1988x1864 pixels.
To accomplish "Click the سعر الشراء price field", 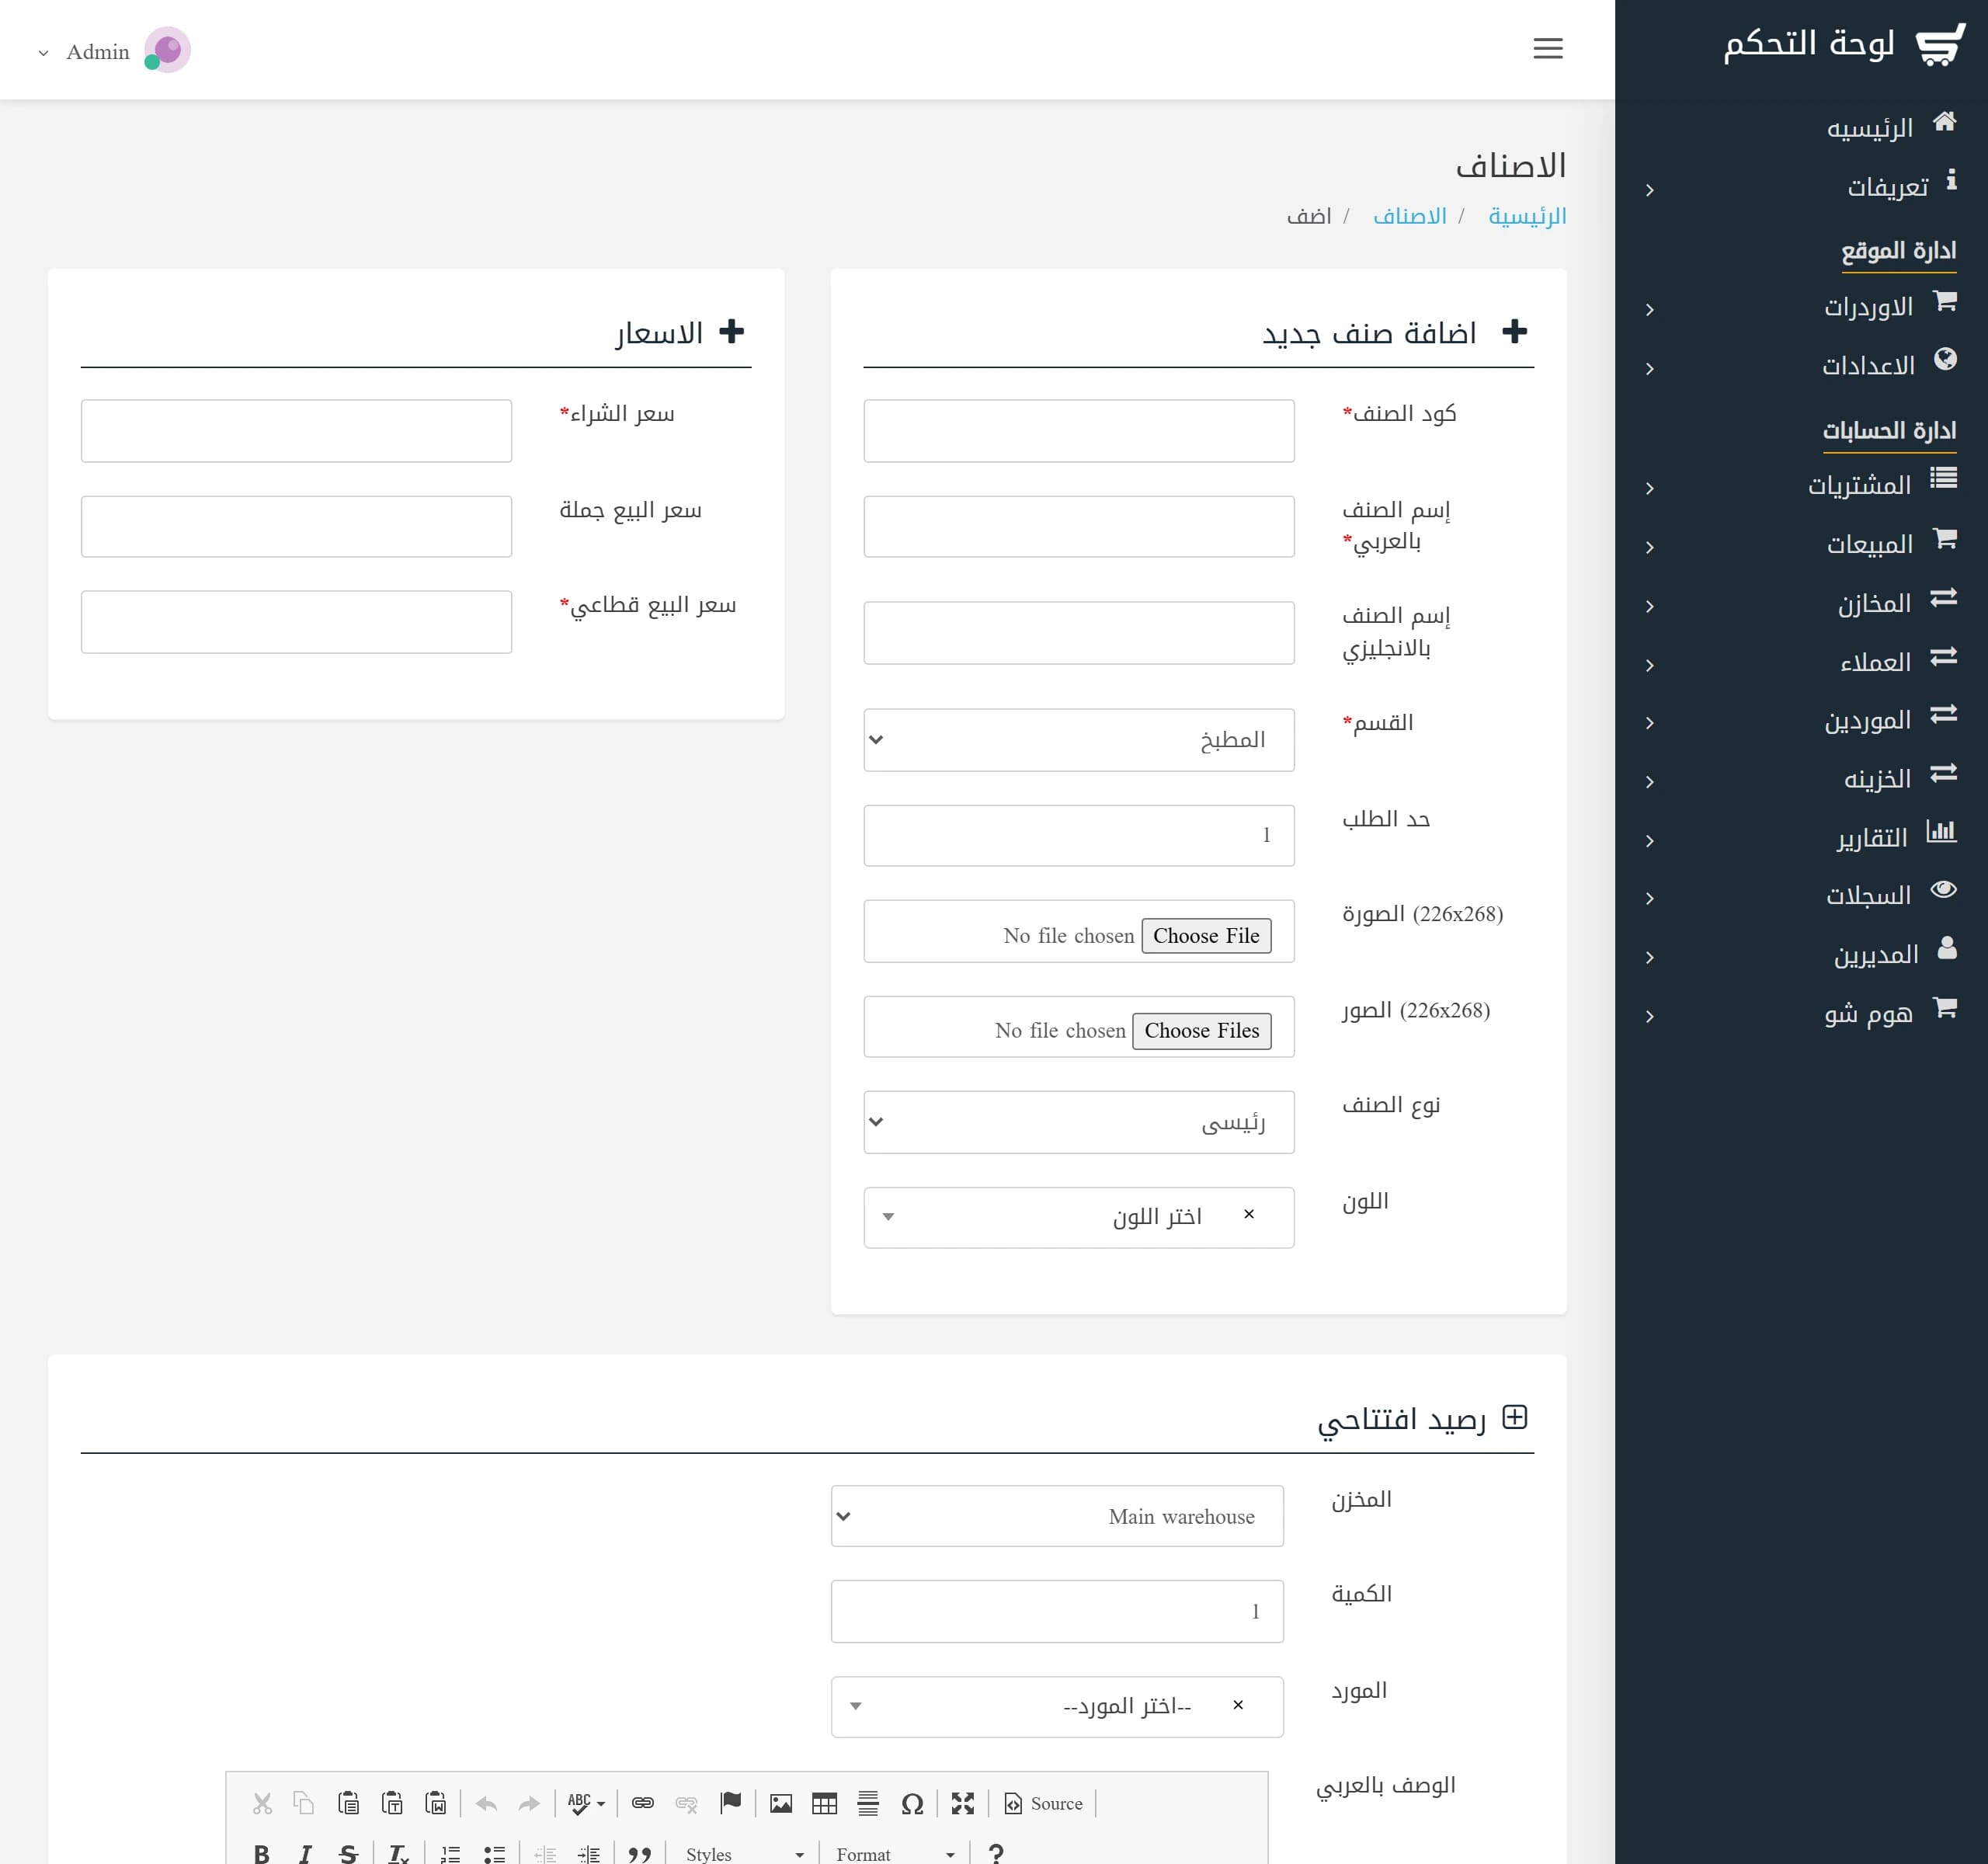I will [296, 431].
